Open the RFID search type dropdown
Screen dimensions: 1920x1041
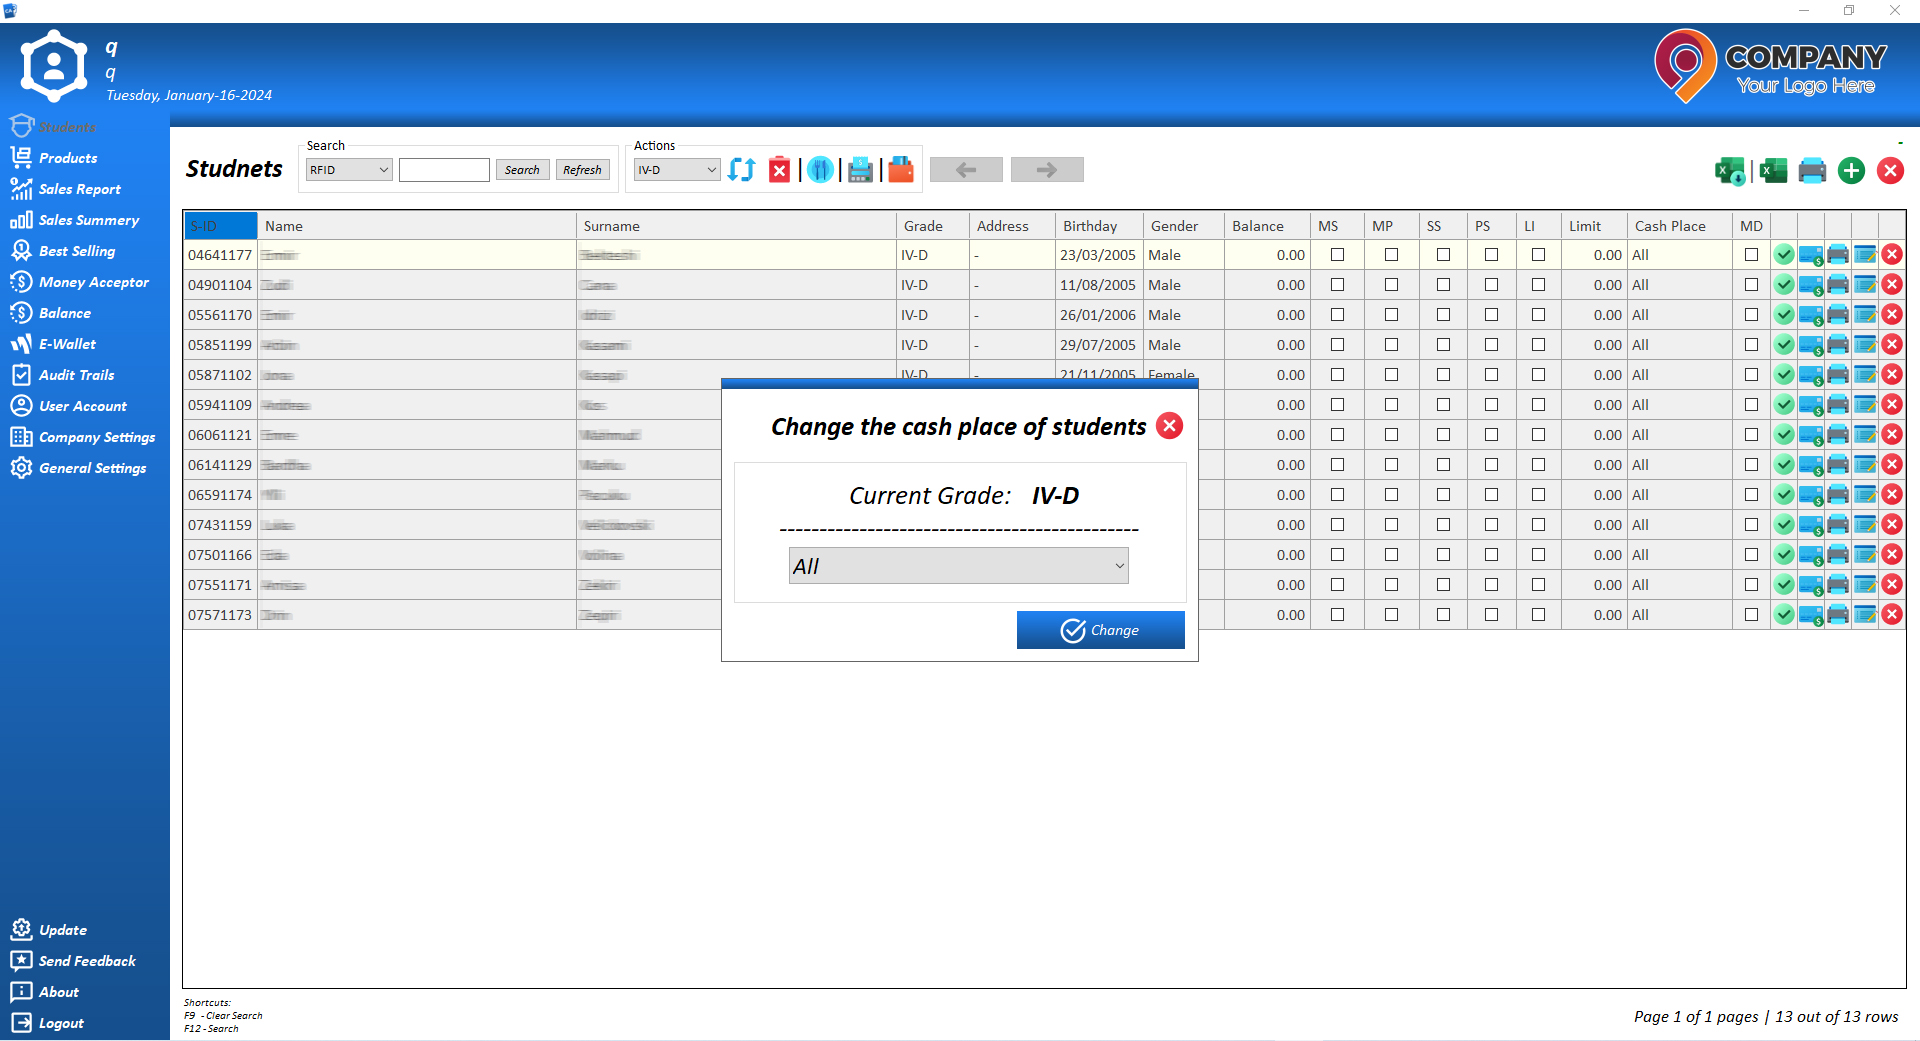(x=348, y=169)
